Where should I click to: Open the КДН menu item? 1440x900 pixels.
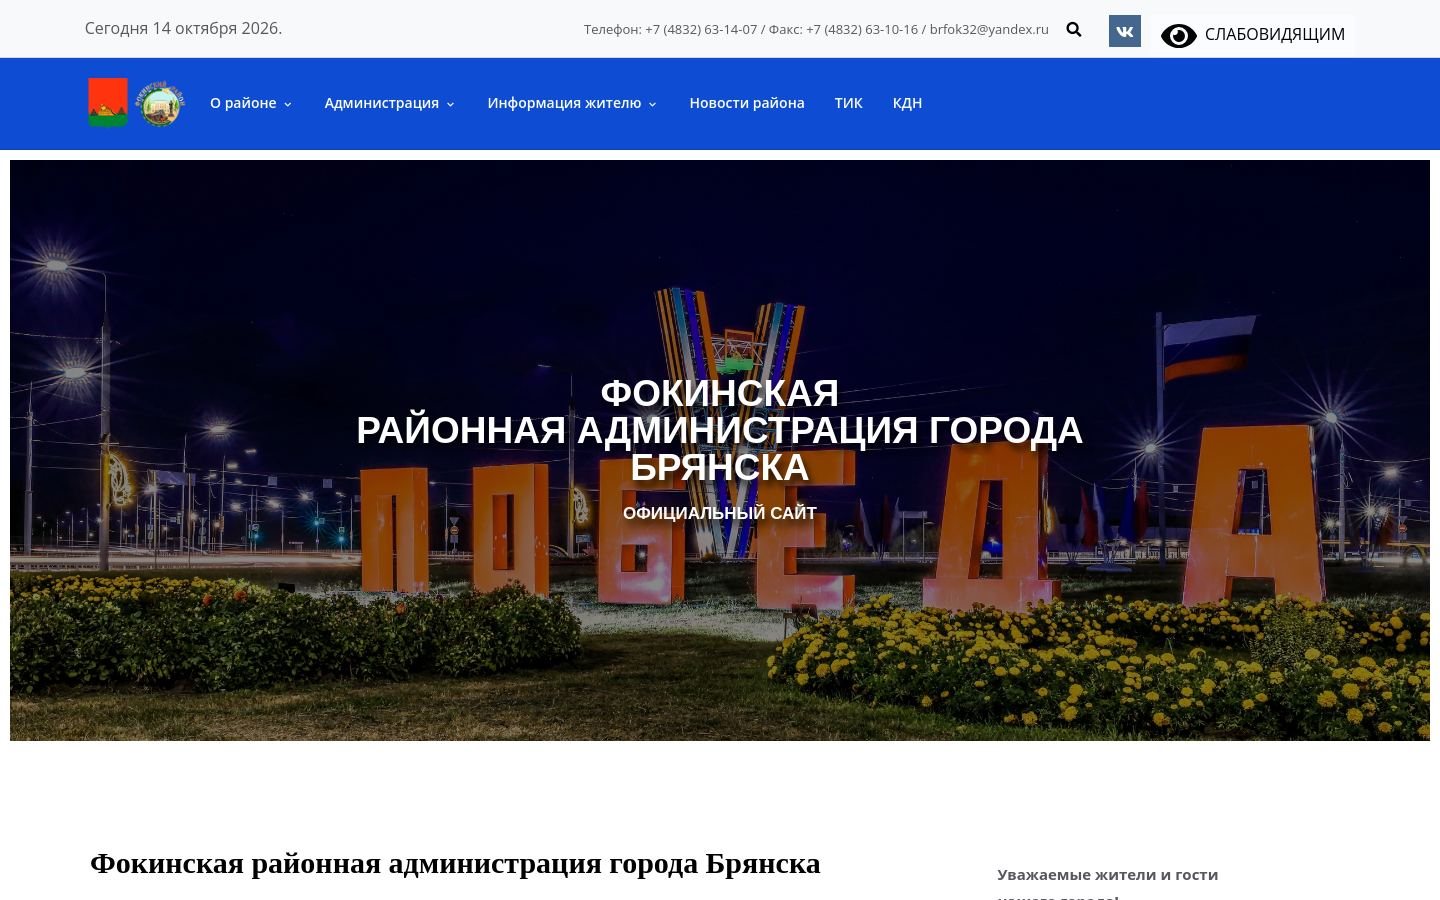[x=907, y=103]
